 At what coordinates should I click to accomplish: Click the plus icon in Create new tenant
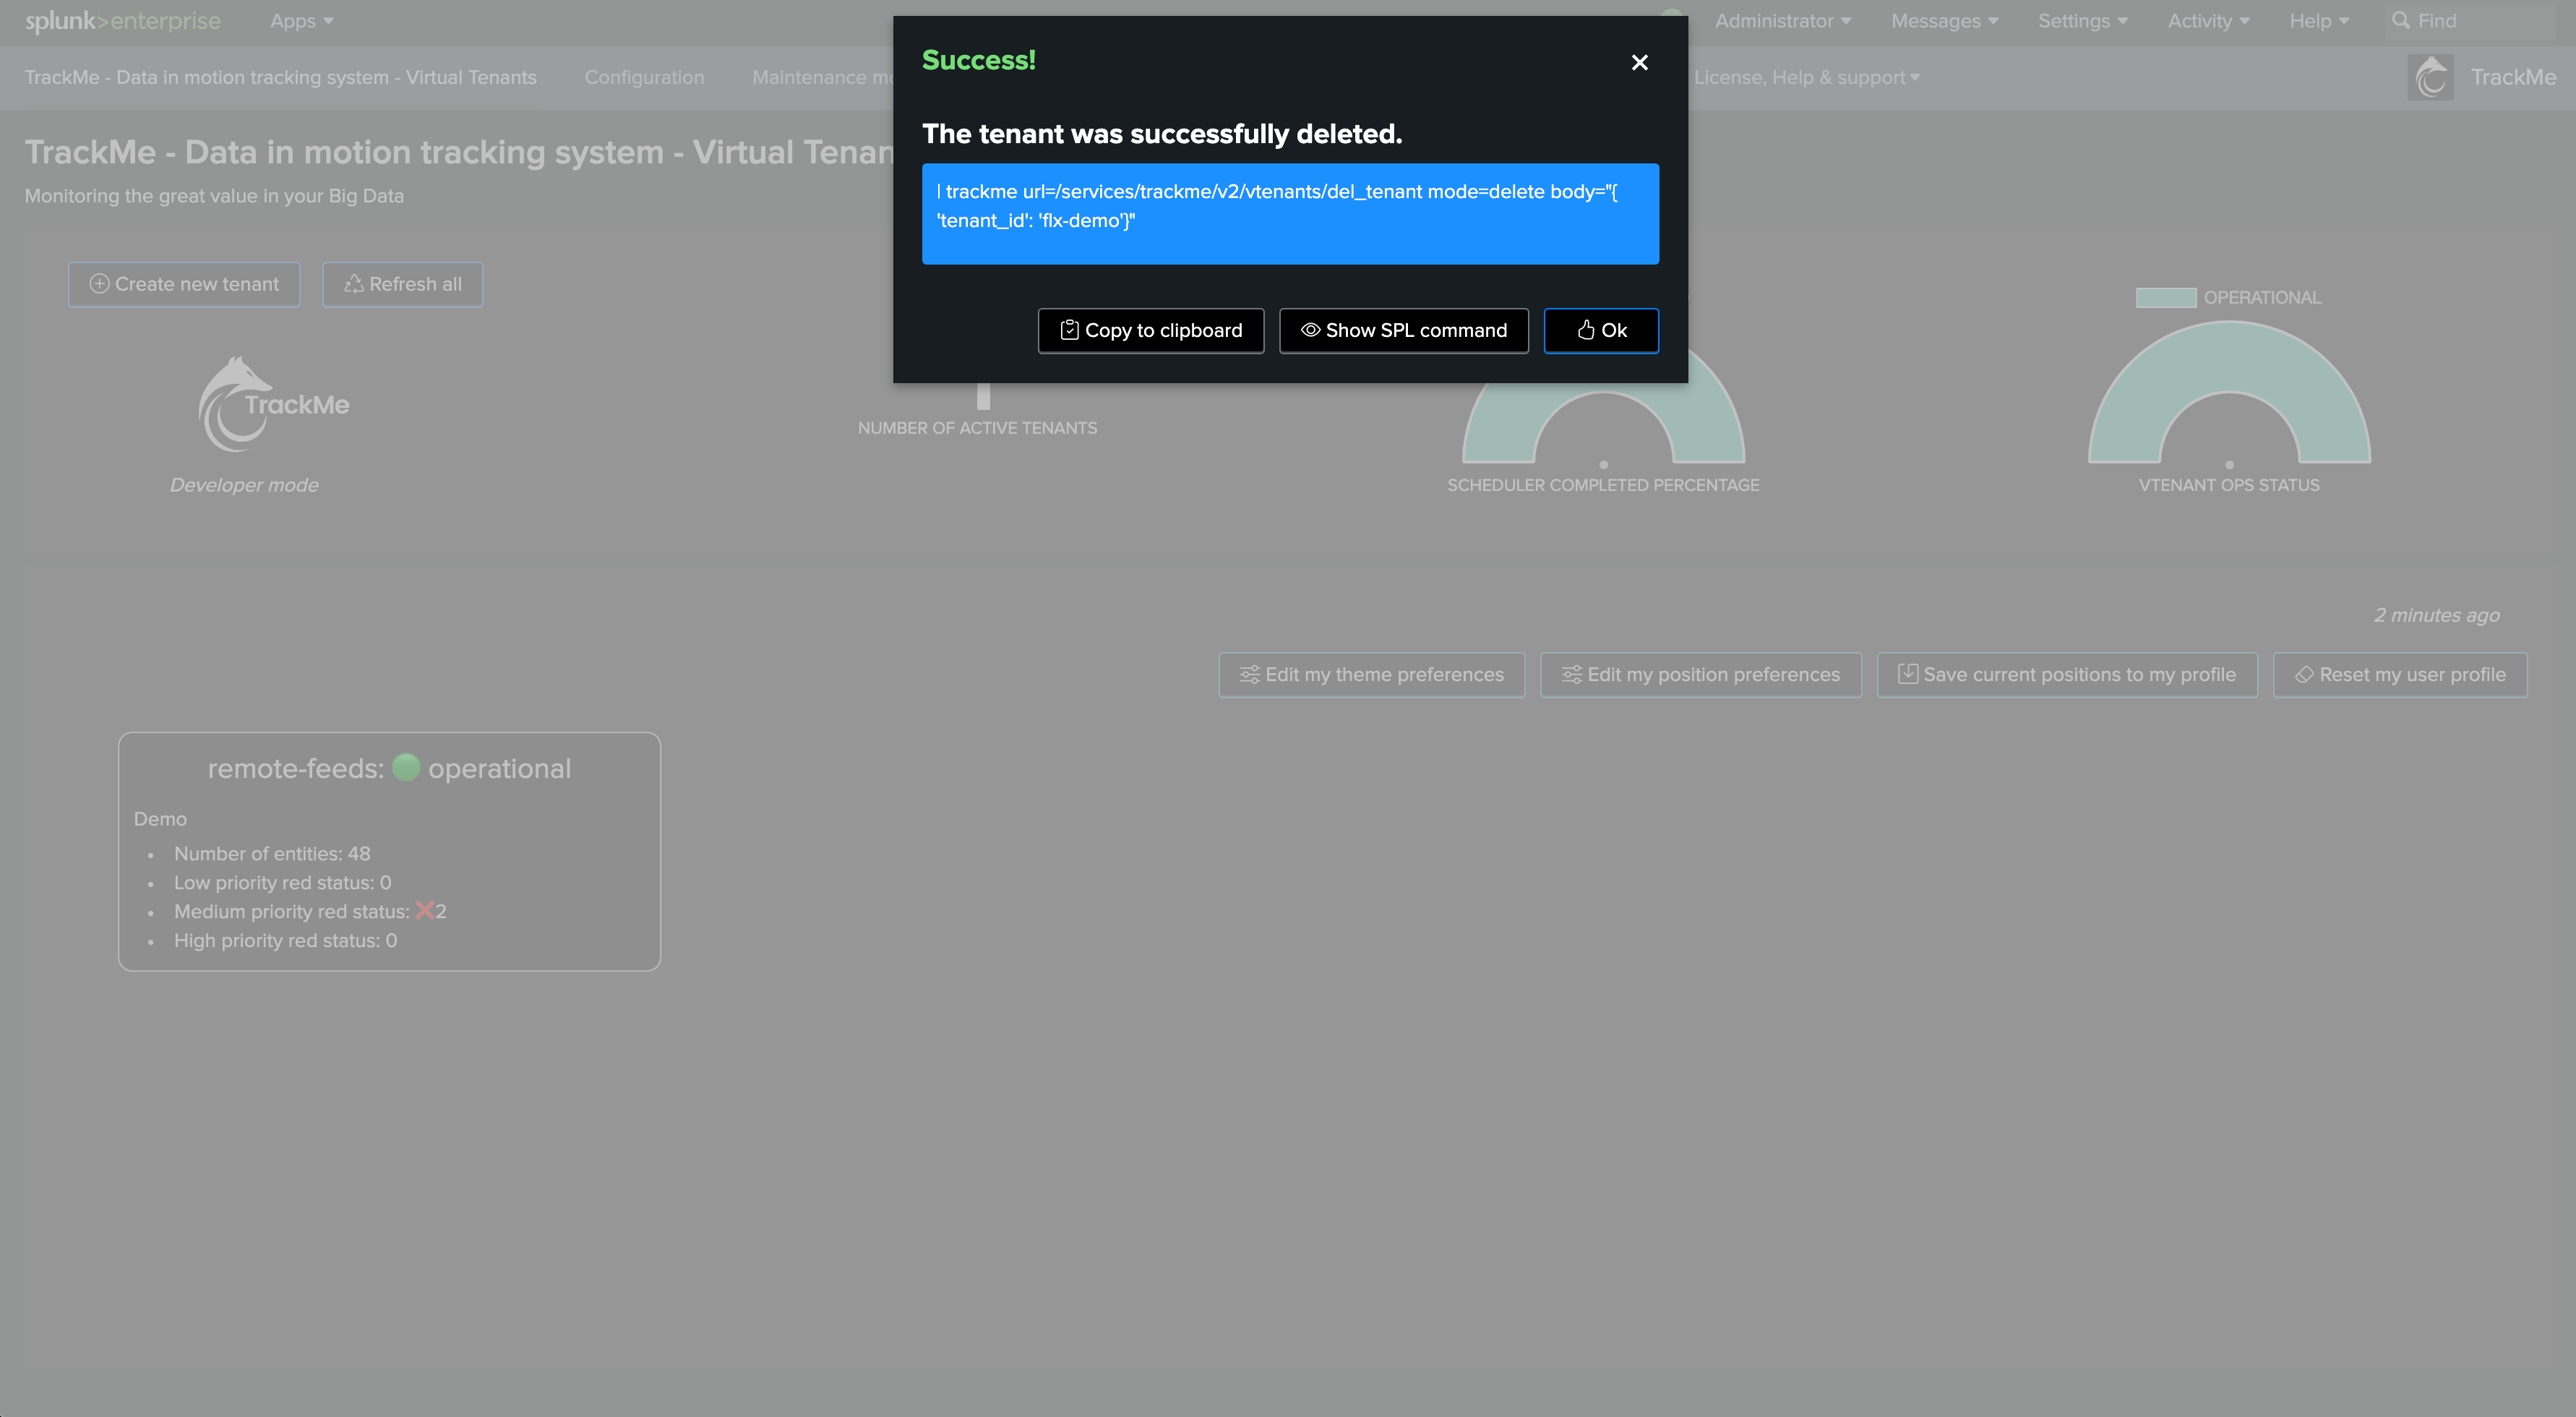tap(99, 284)
